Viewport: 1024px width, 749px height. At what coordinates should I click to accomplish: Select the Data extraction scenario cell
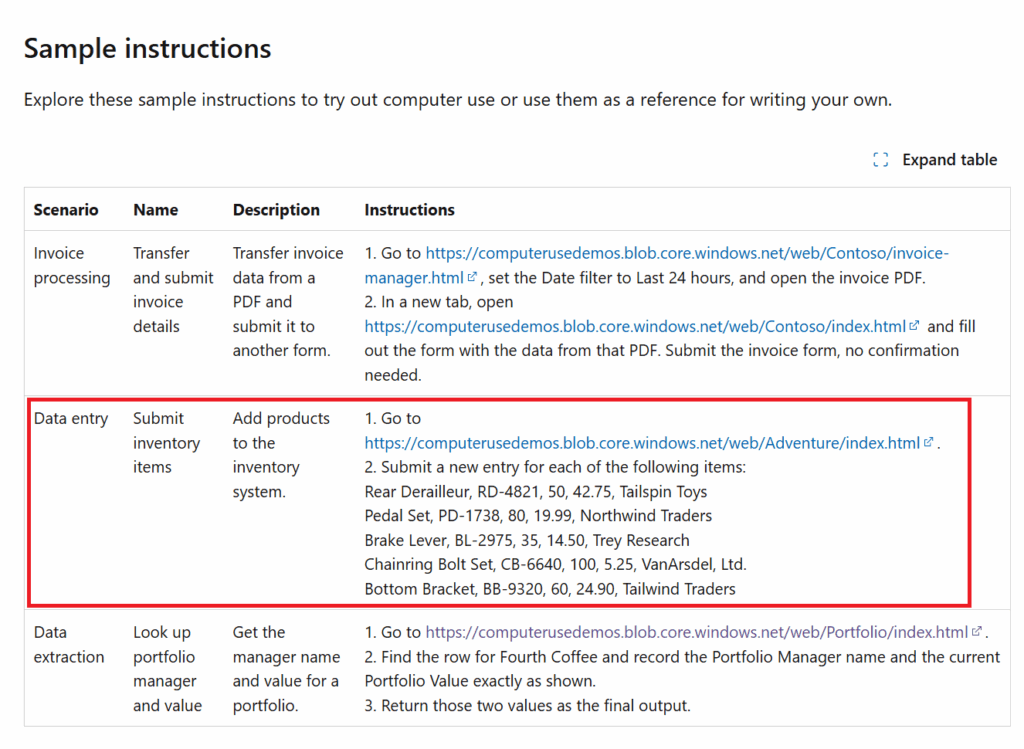pos(68,645)
